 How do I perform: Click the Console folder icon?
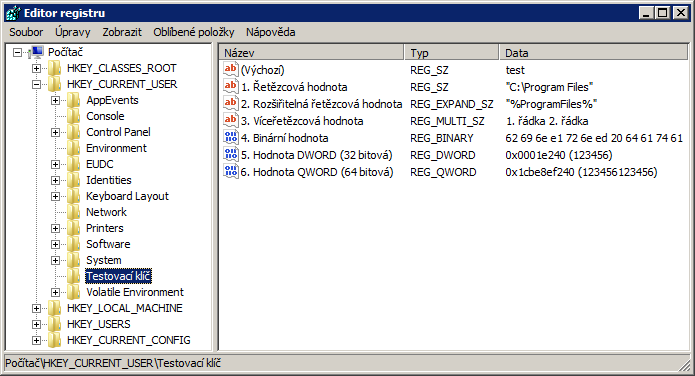tap(74, 116)
